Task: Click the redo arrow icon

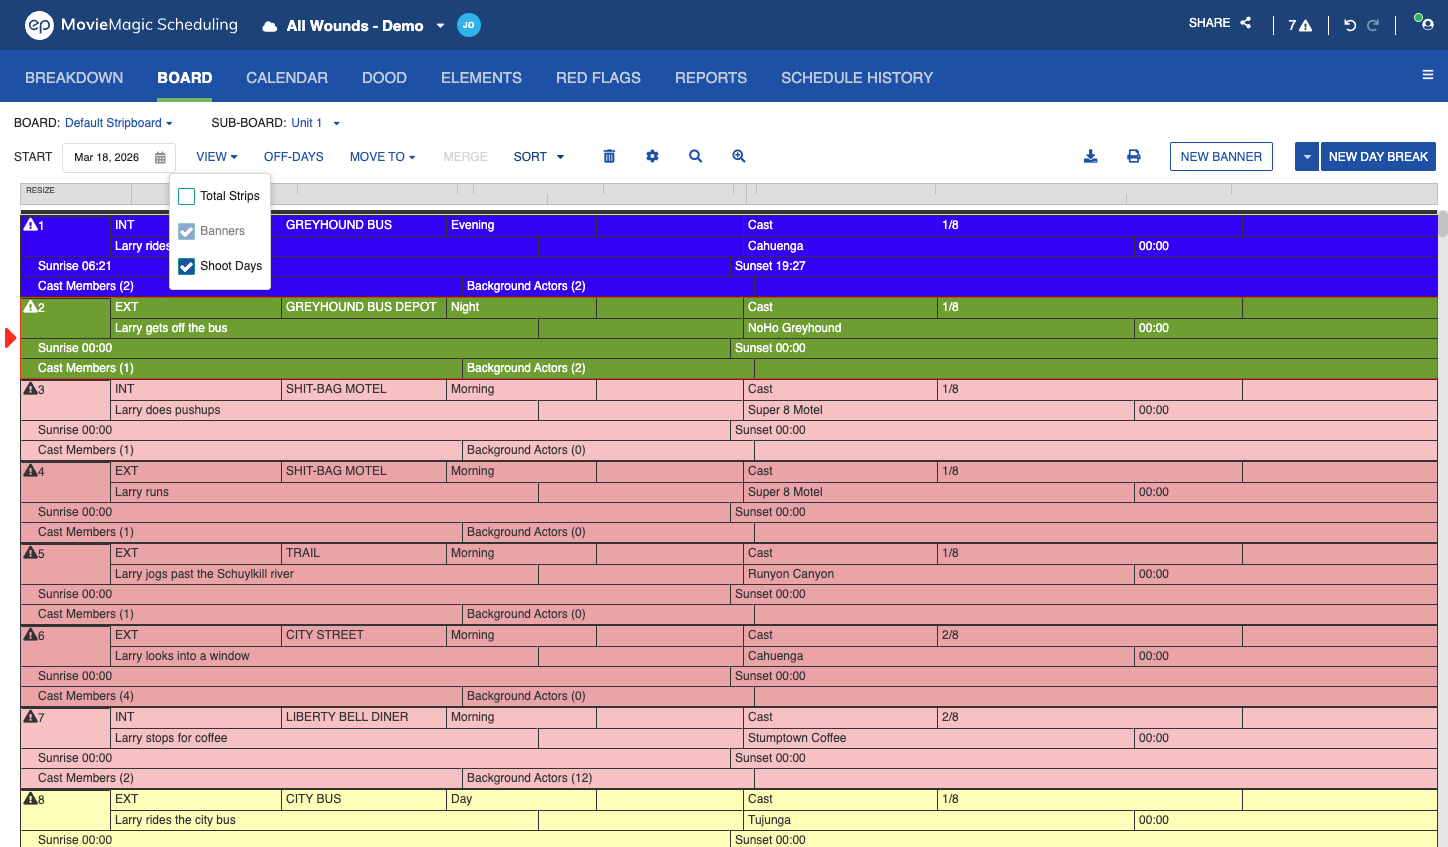Action: pyautogui.click(x=1373, y=25)
